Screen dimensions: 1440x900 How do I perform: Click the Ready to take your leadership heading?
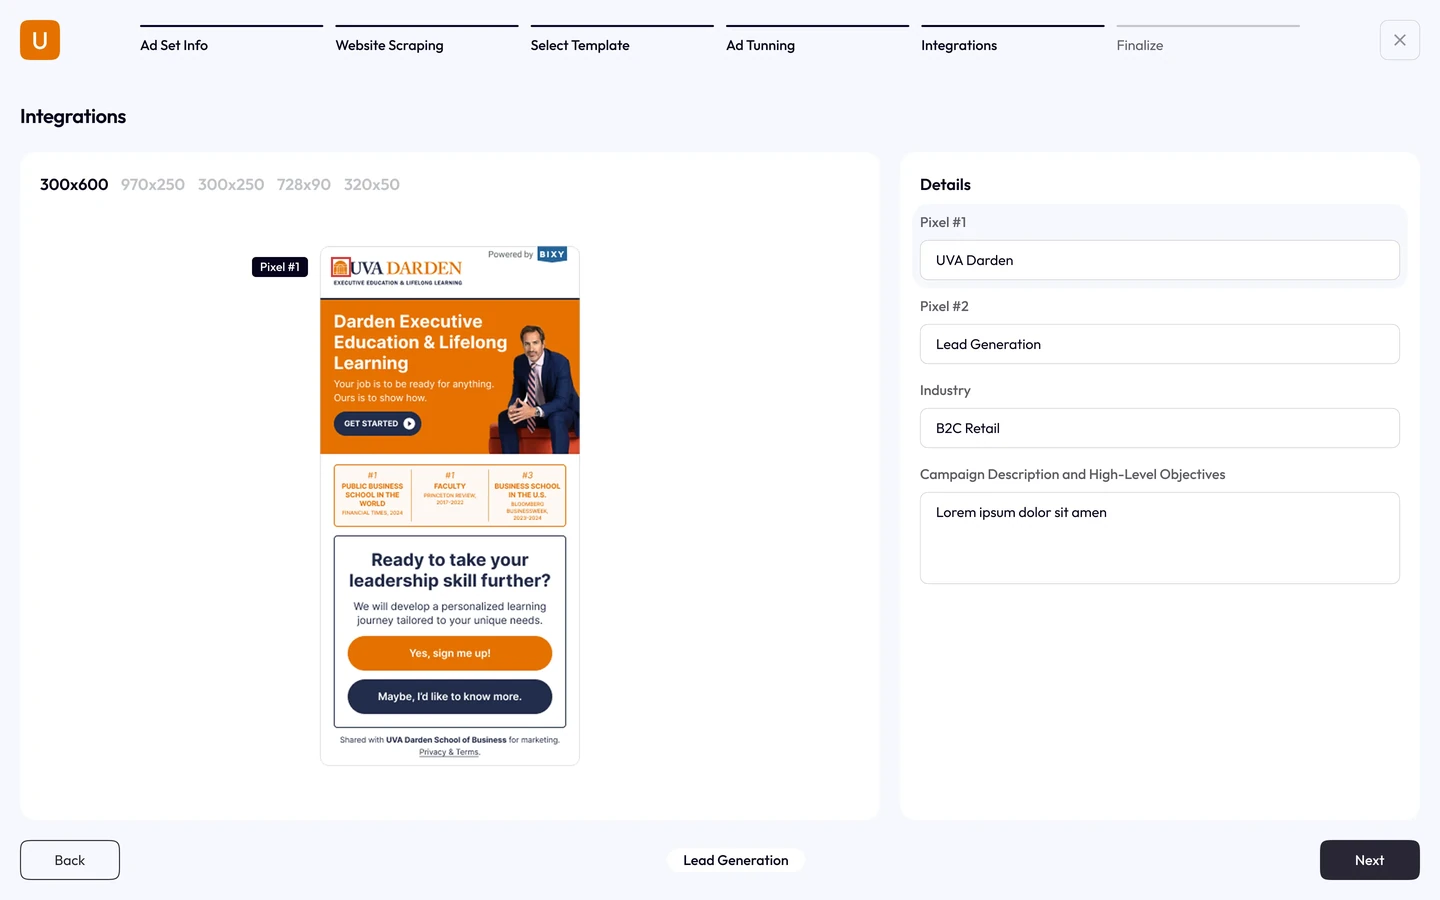pos(450,570)
